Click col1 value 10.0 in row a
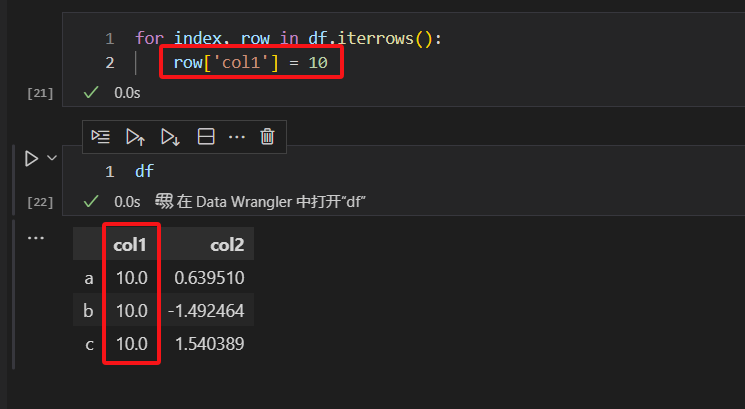 click(x=132, y=278)
